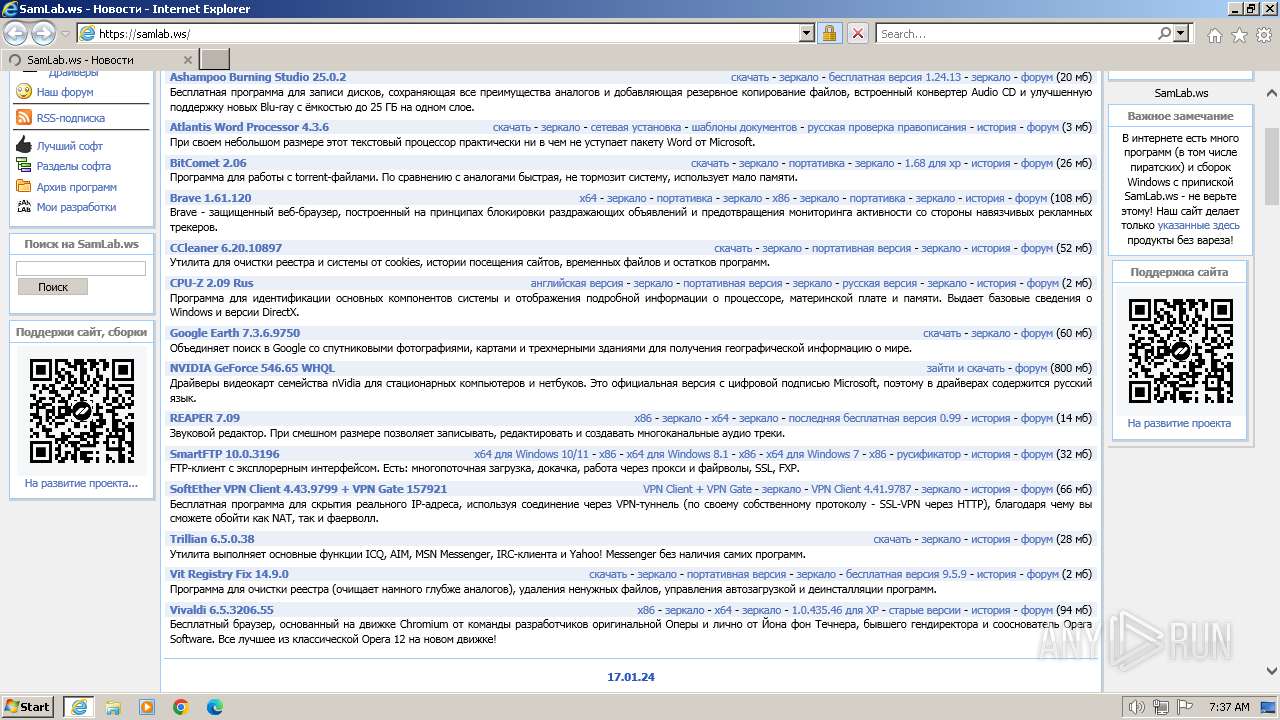Image resolution: width=1280 pixels, height=720 pixels.
Task: Open Ashampoo Burning Studio 25.0.2 link
Action: 258,77
